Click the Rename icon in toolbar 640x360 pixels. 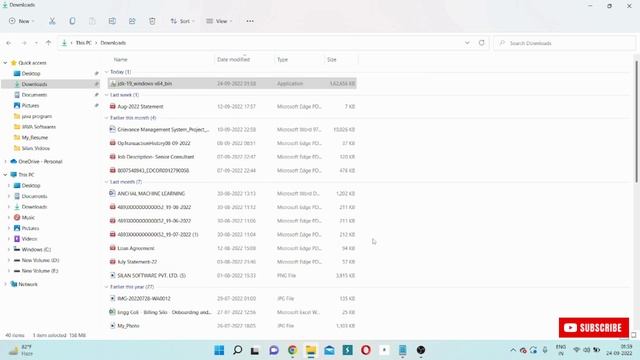coord(112,21)
